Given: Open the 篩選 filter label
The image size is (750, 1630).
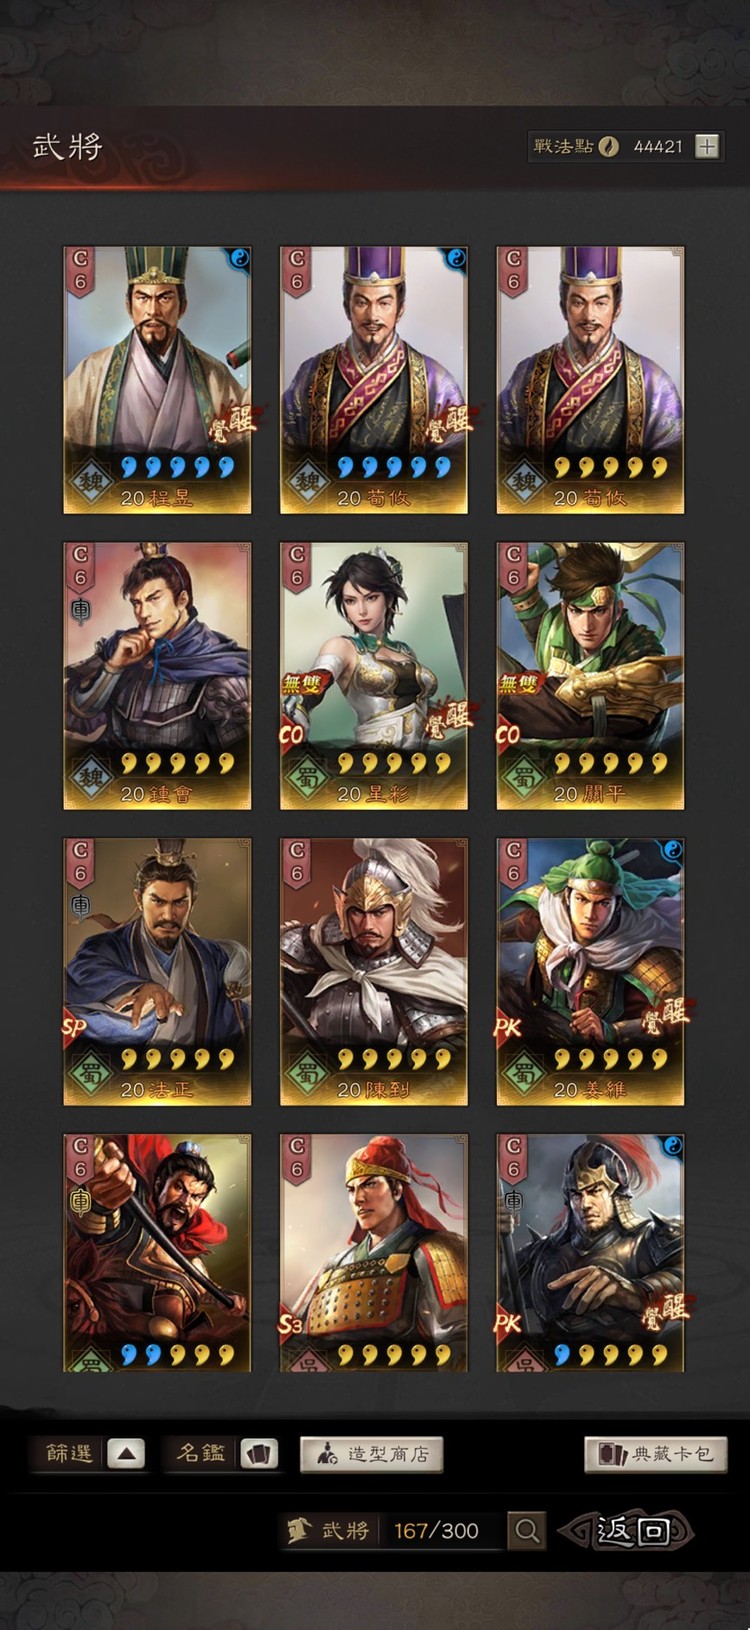Looking at the screenshot, I should (70, 1453).
